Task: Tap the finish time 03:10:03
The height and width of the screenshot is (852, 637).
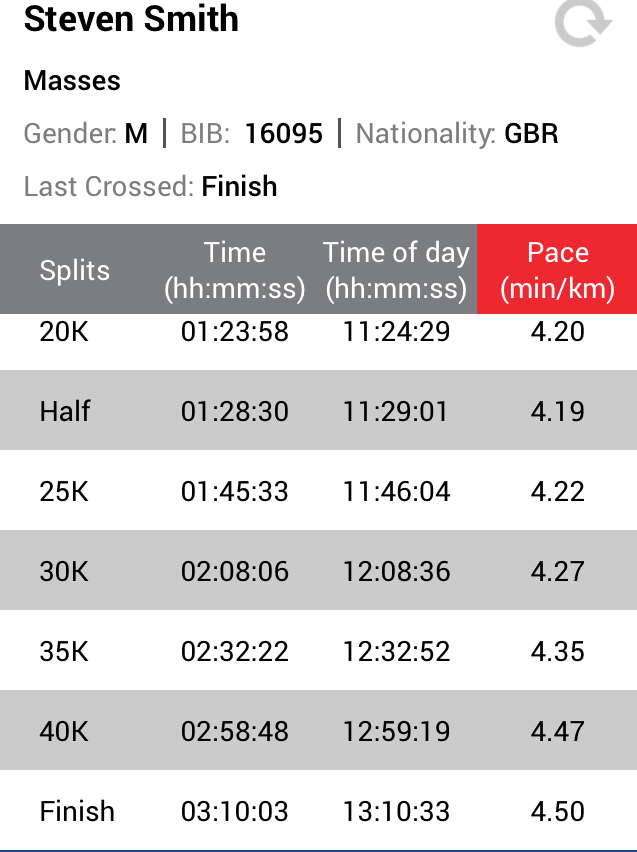Action: [x=235, y=811]
